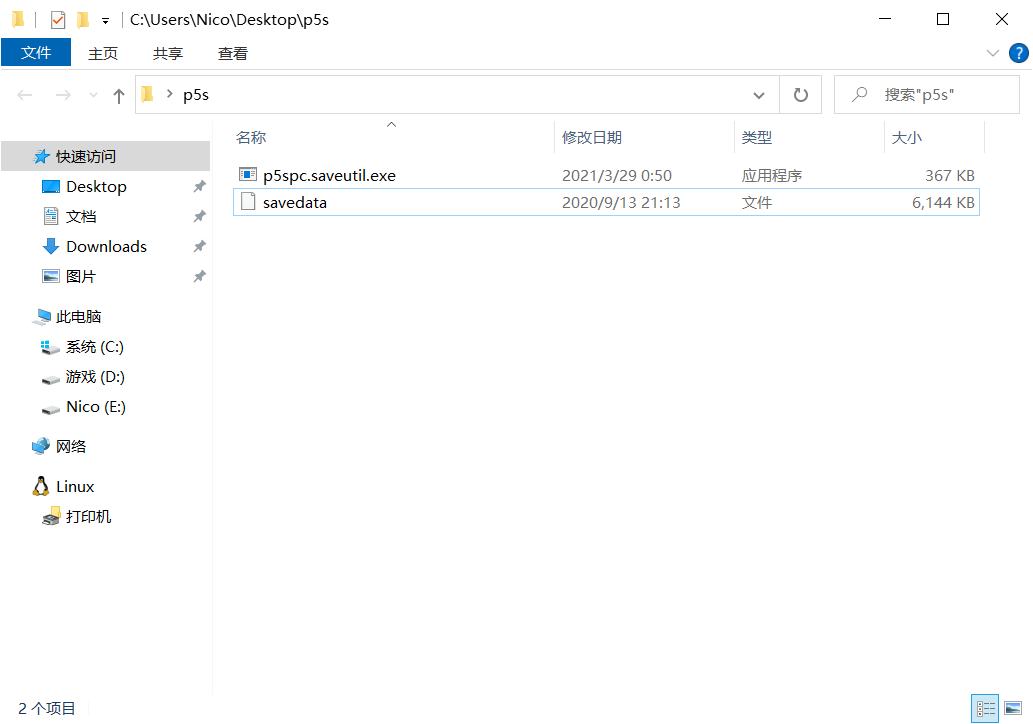Open 文档 in quick access
Viewport: 1033px width, 724px height.
tap(81, 216)
